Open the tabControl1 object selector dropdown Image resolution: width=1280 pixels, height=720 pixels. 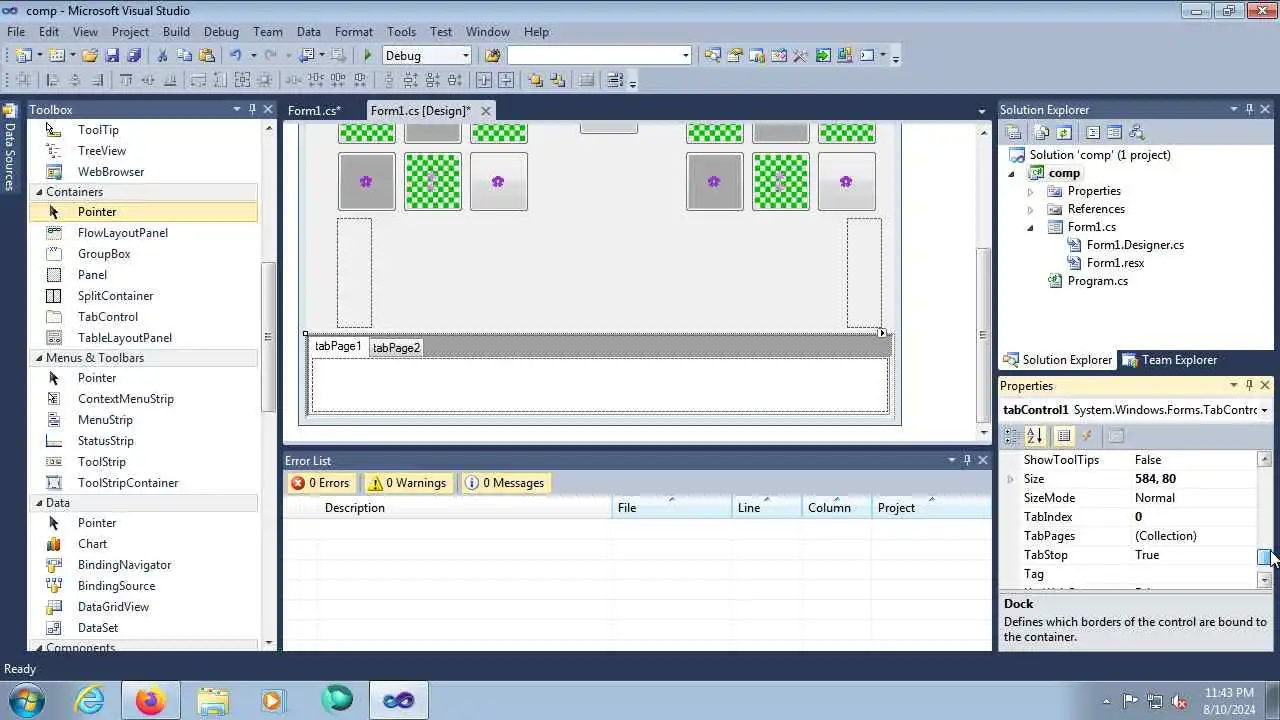point(1264,410)
